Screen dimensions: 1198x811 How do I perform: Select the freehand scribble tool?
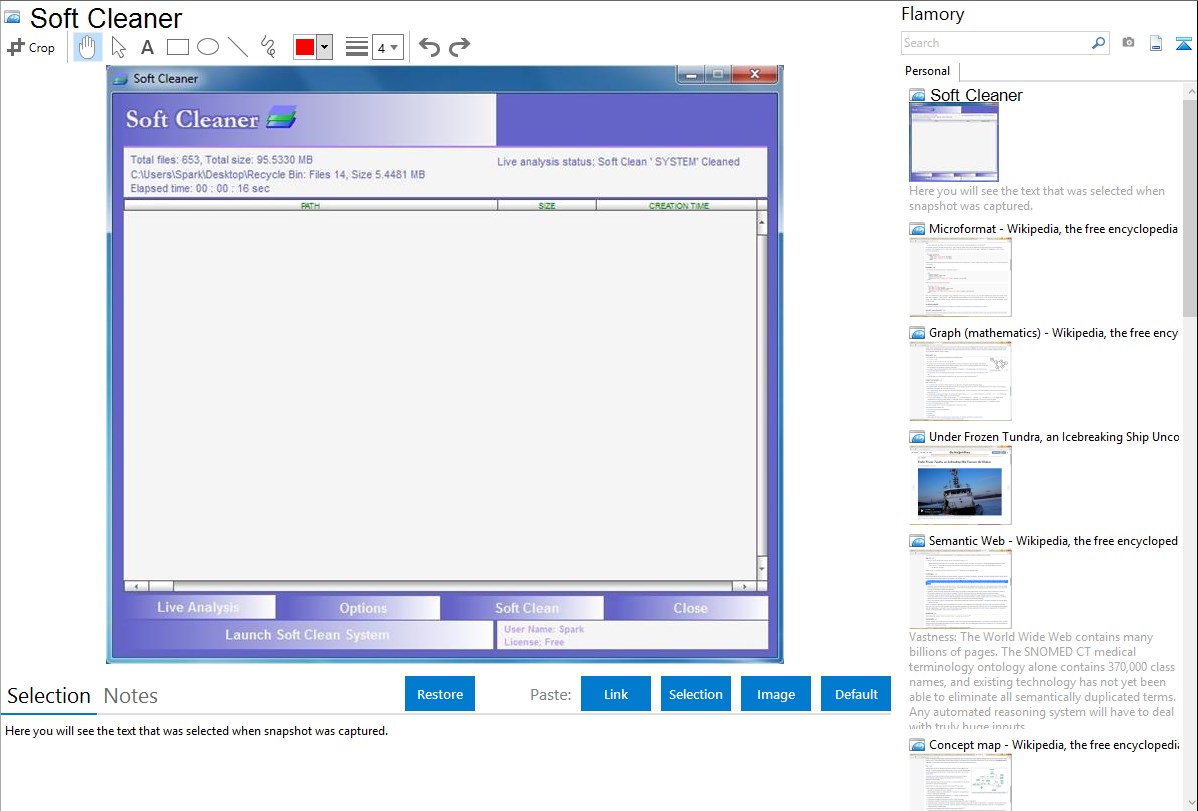click(x=268, y=47)
